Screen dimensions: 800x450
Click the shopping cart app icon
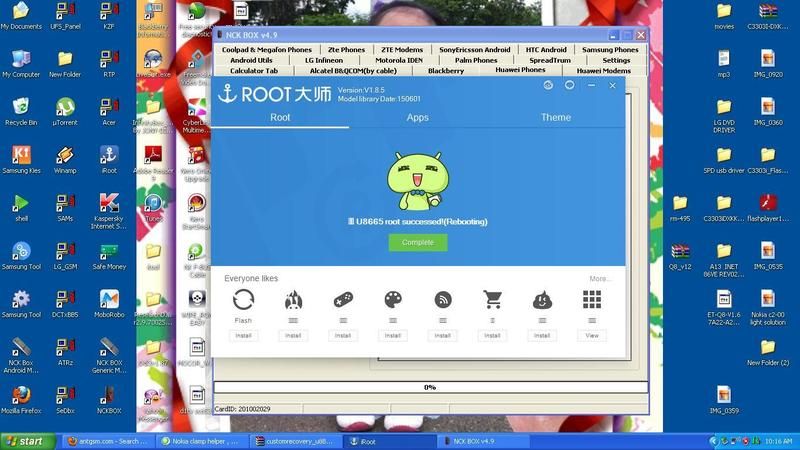click(x=492, y=299)
